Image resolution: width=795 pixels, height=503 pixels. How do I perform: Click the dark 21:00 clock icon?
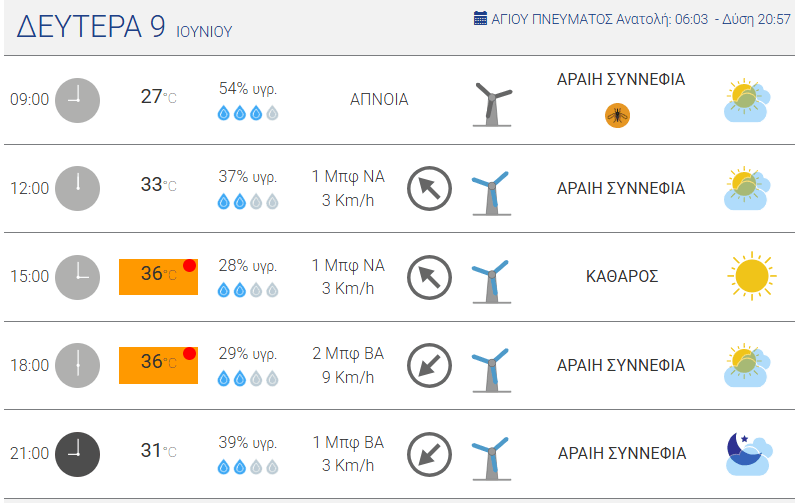point(78,454)
